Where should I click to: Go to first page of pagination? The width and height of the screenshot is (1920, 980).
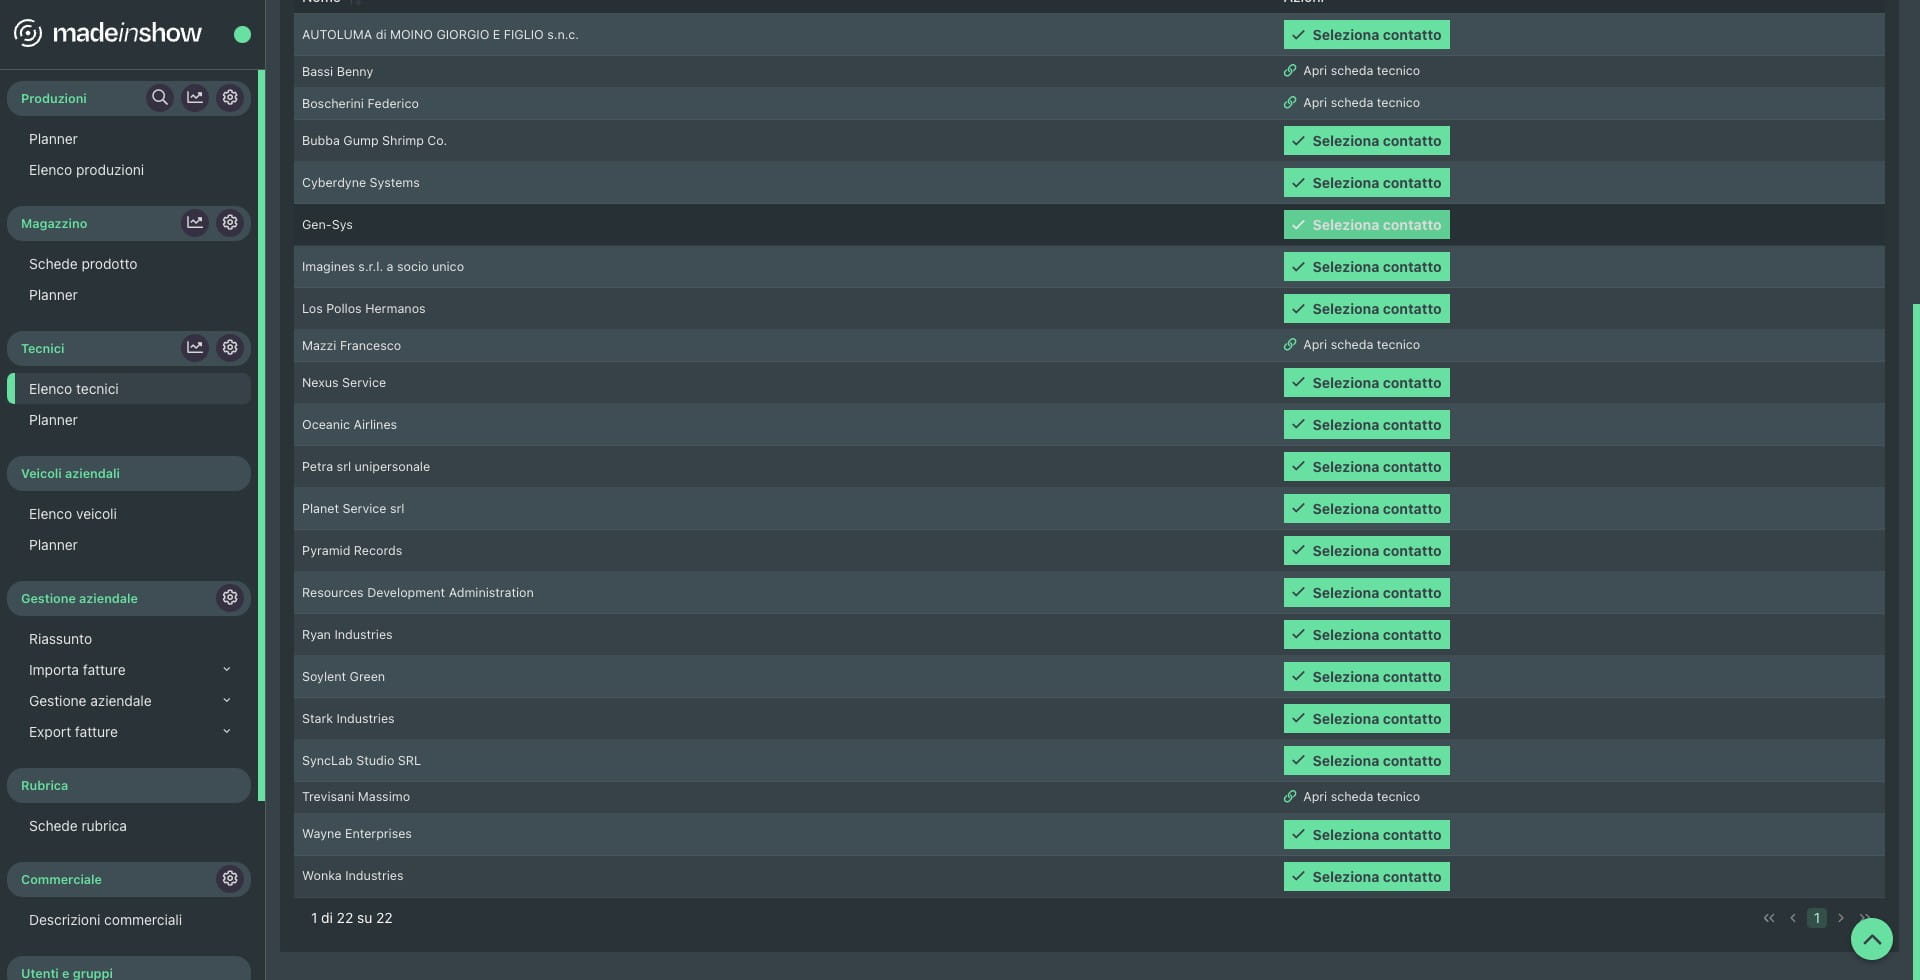coord(1768,918)
